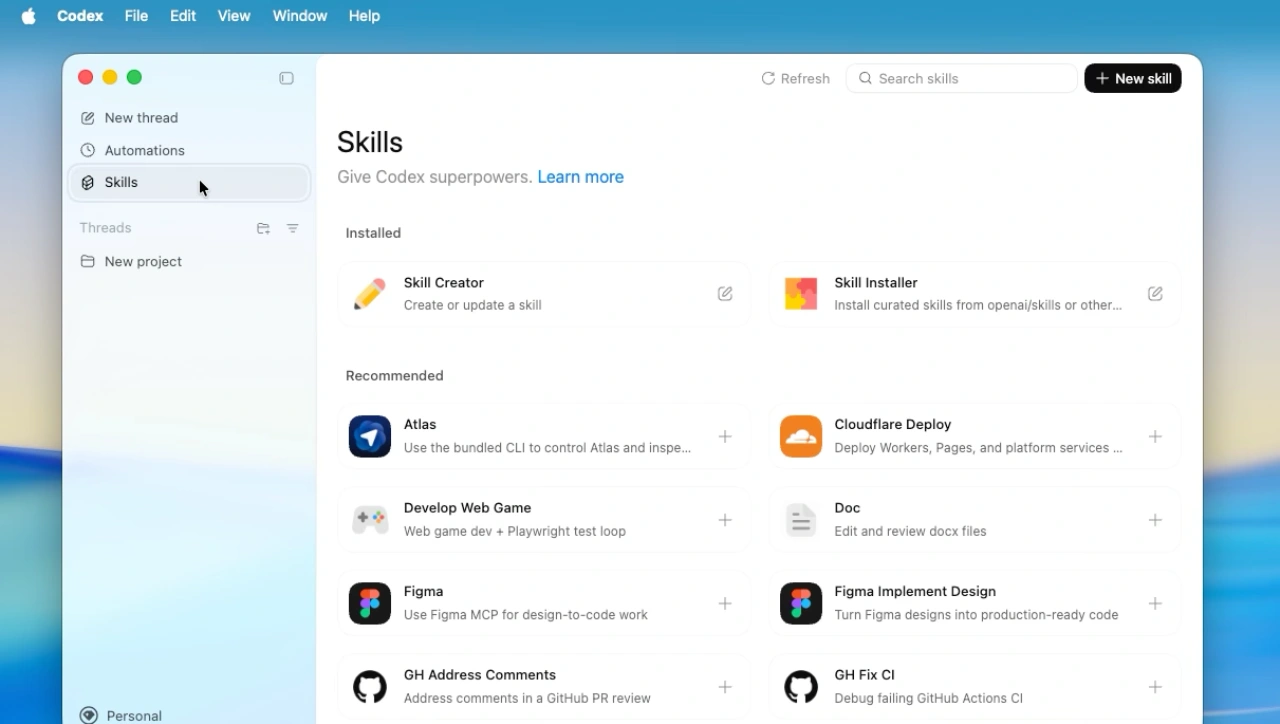Open the Threads filter control
This screenshot has width=1280, height=724.
(292, 228)
